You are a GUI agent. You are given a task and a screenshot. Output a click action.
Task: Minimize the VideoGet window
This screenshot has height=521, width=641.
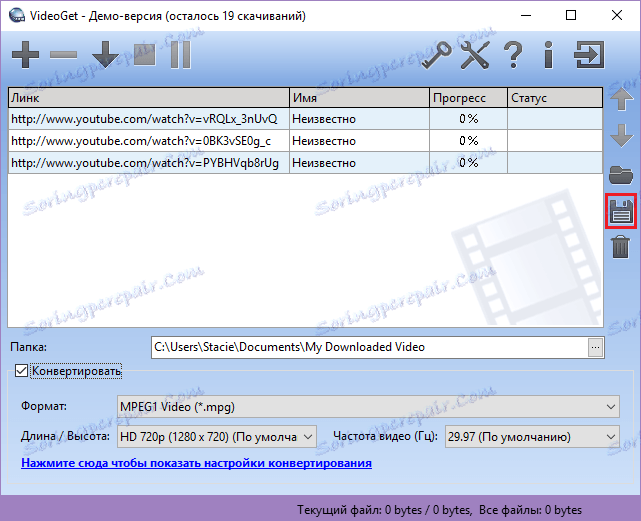[526, 16]
